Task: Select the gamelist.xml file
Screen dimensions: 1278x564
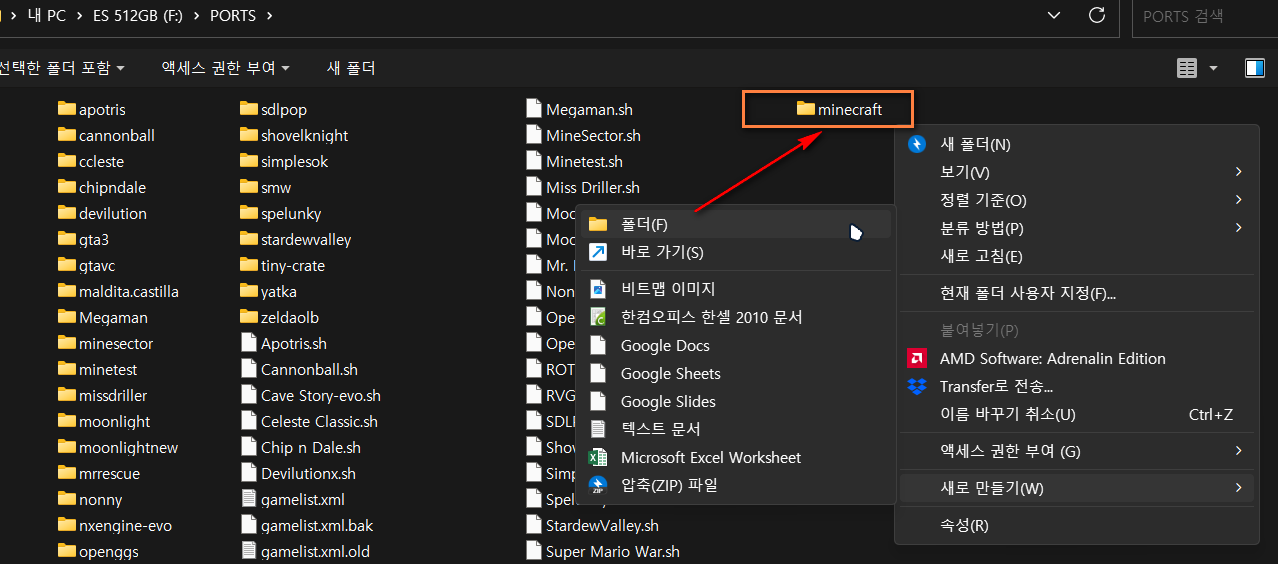Action: (293, 499)
